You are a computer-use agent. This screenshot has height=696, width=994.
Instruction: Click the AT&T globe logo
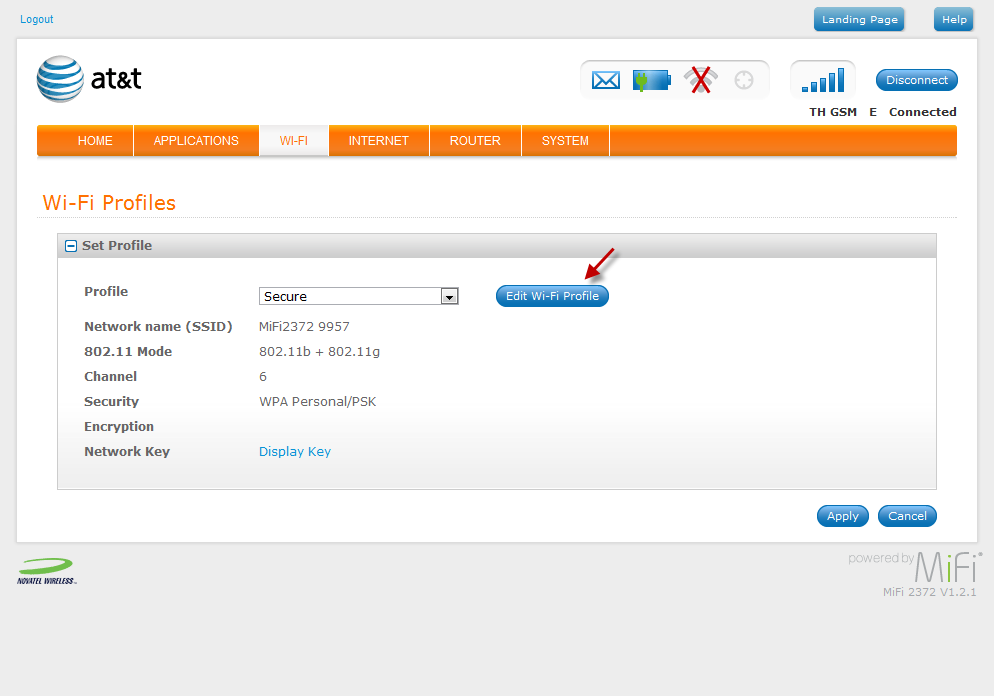click(x=60, y=79)
